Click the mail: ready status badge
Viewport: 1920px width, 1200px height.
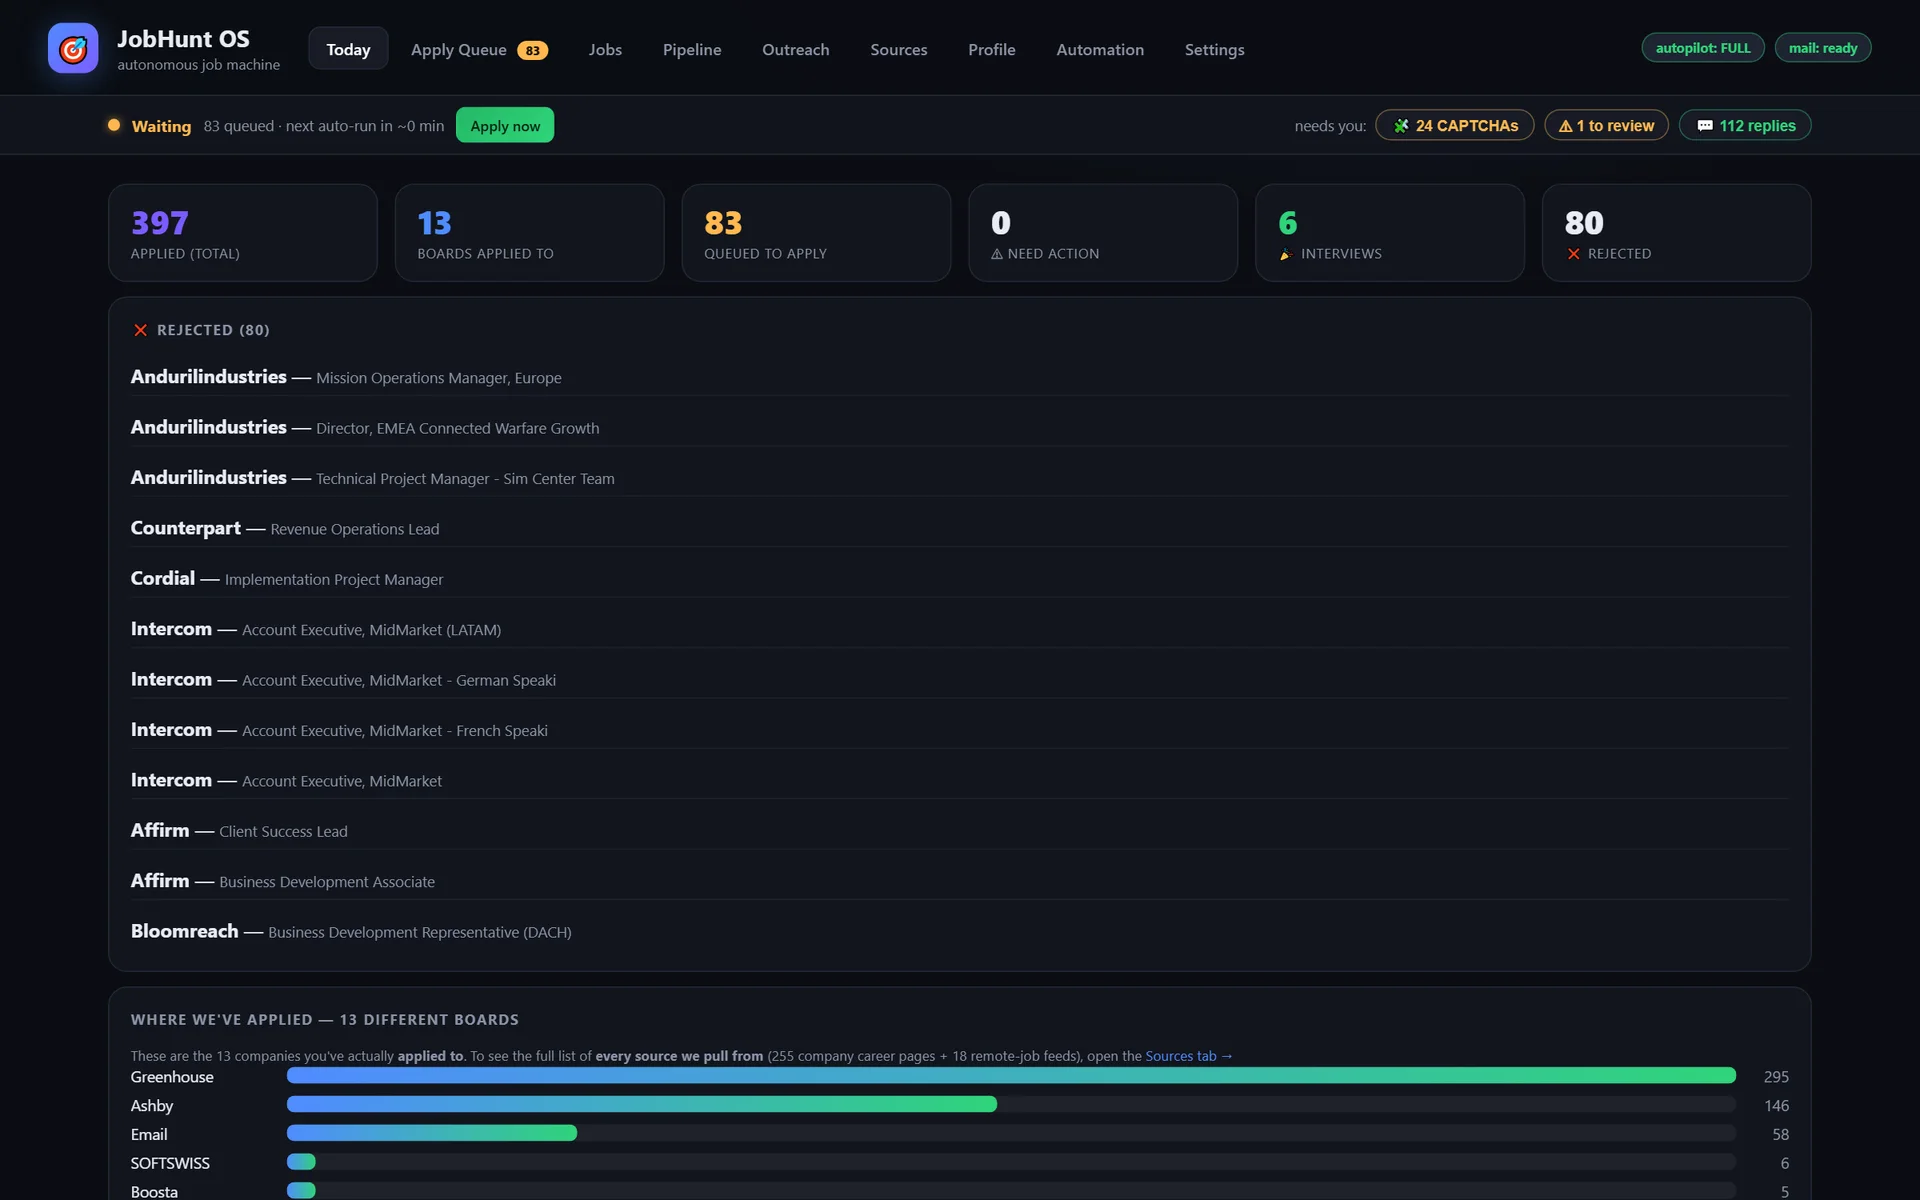coord(1823,48)
